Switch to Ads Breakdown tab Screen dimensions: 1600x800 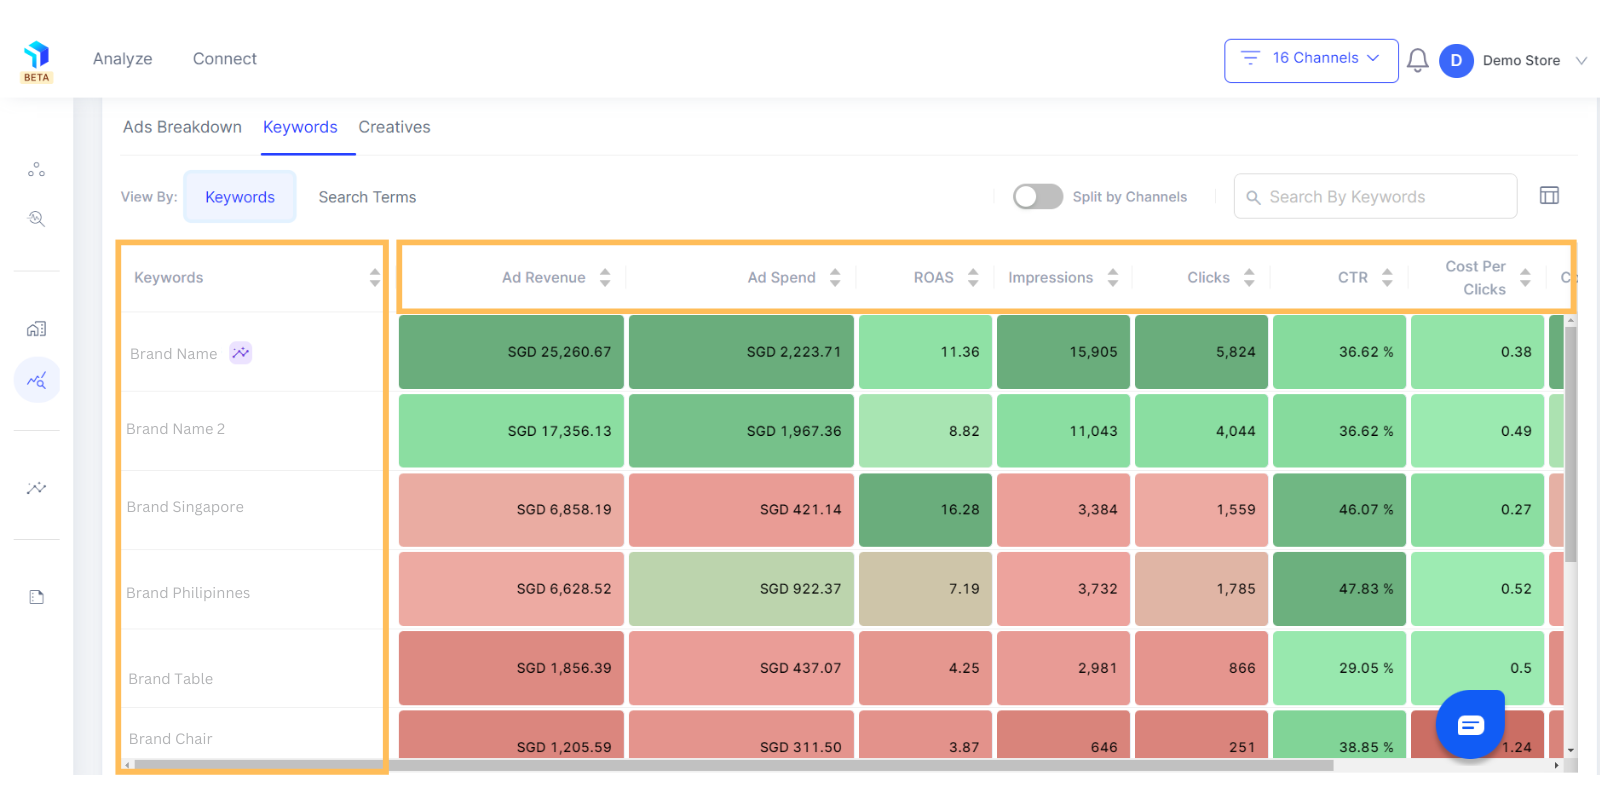tap(182, 127)
